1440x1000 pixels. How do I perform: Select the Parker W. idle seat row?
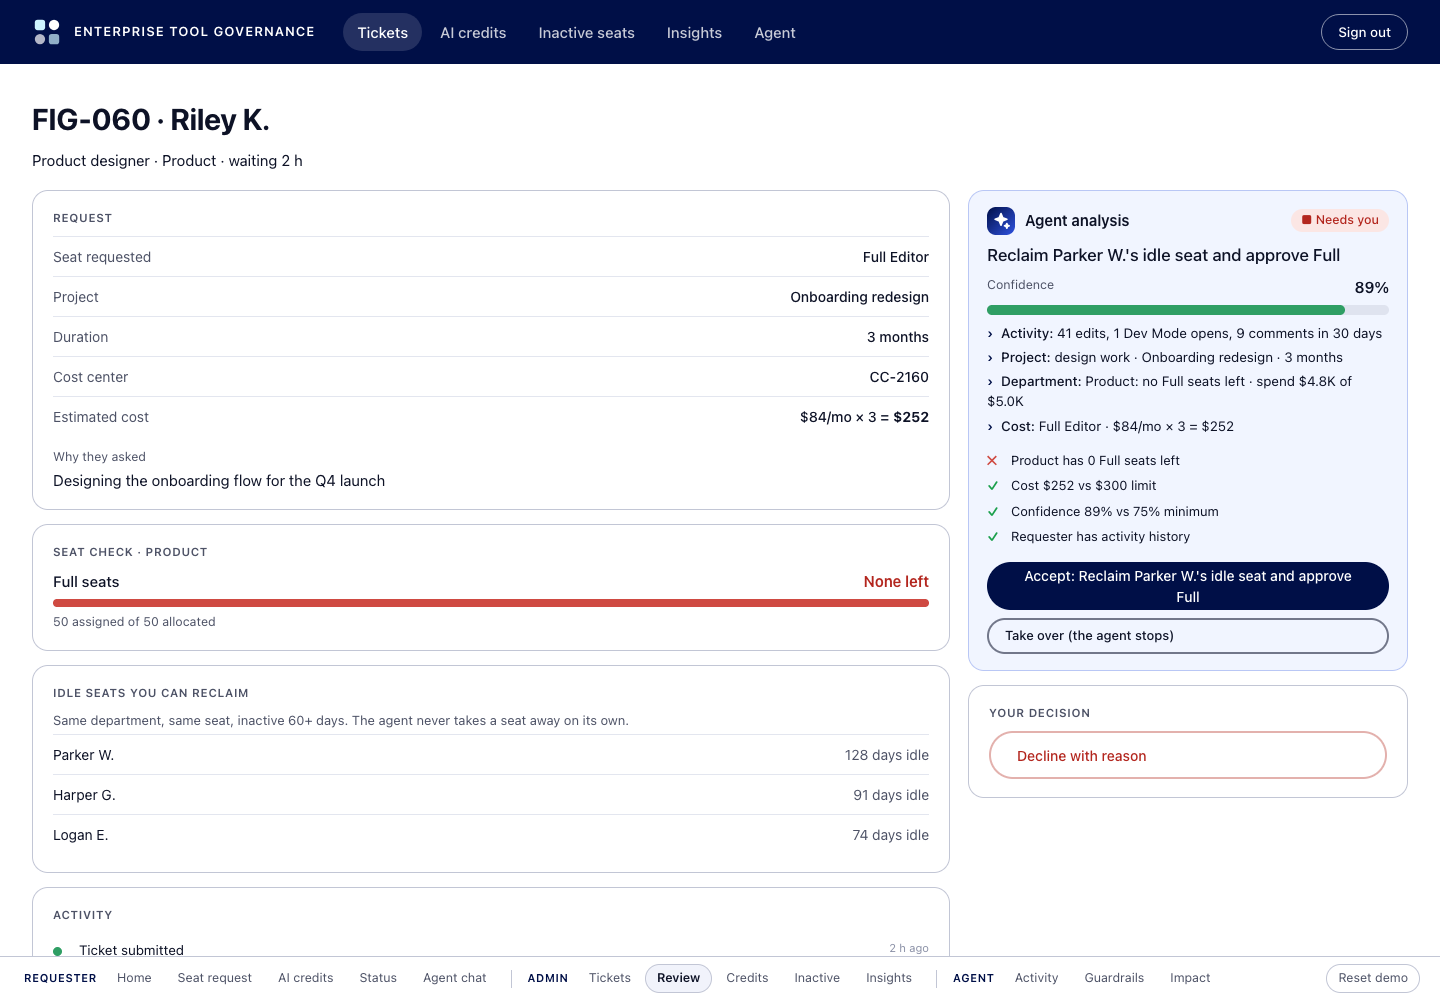coord(491,755)
